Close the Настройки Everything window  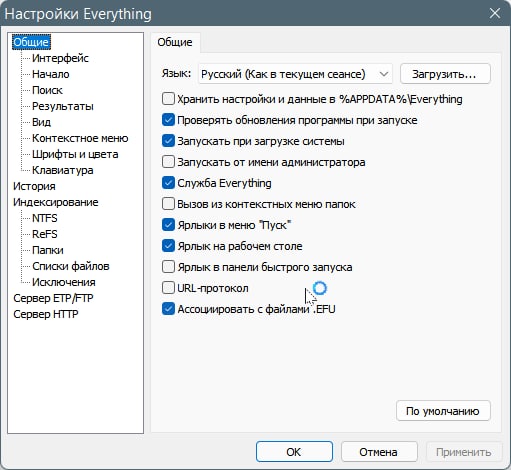pos(494,14)
